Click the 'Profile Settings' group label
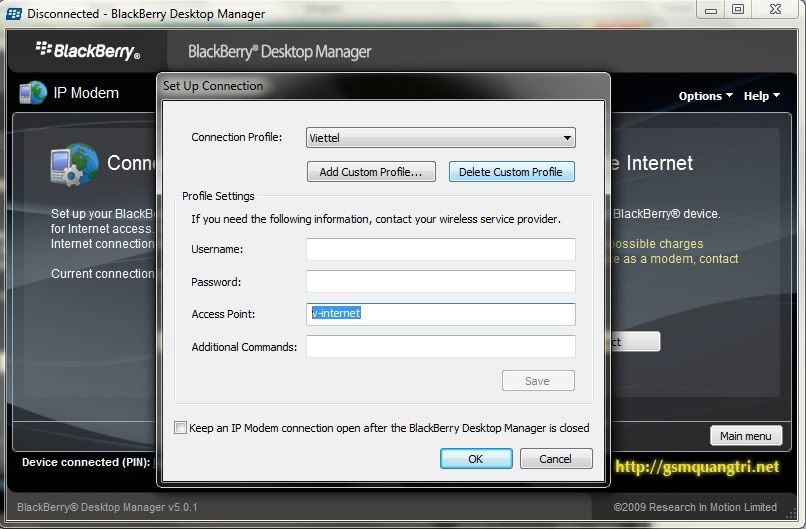Viewport: 806px width, 529px height. [218, 196]
